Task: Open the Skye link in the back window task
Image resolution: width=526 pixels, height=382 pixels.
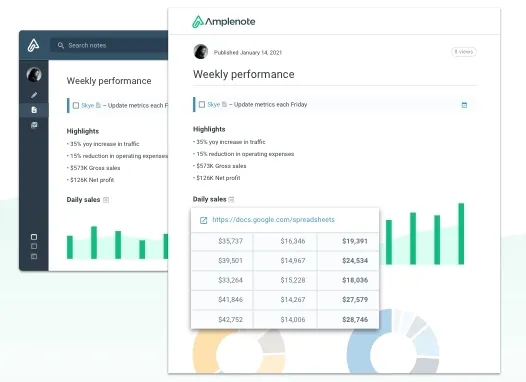Action: (x=88, y=105)
